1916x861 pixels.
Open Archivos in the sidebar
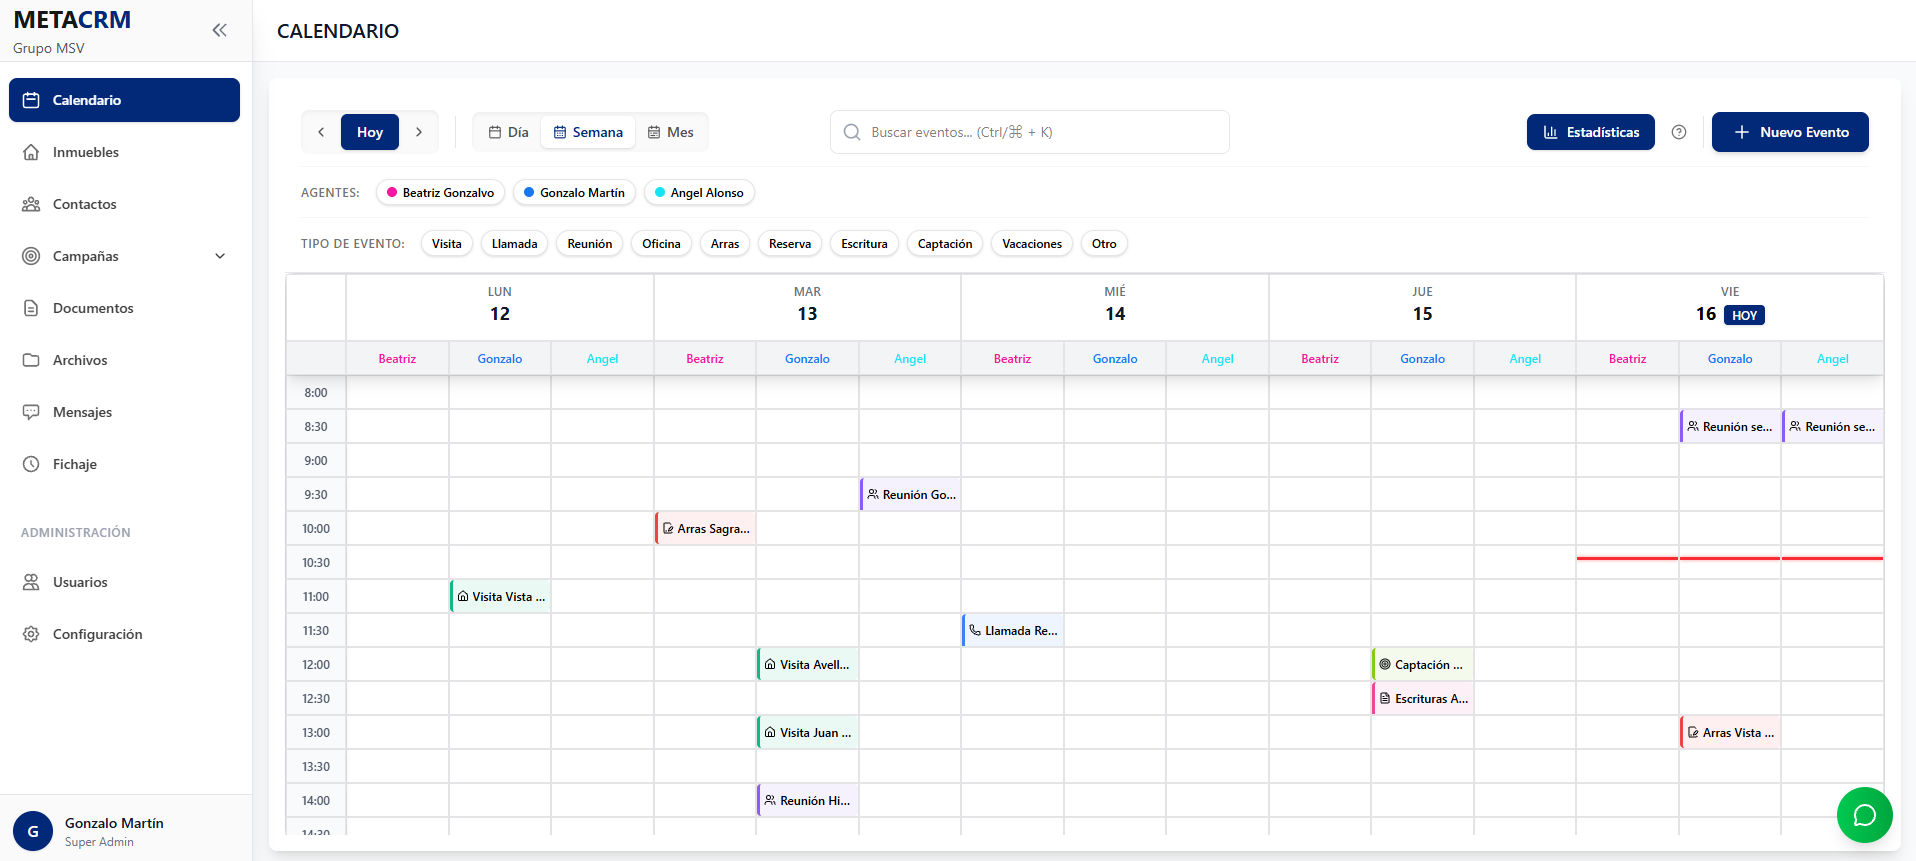124,360
